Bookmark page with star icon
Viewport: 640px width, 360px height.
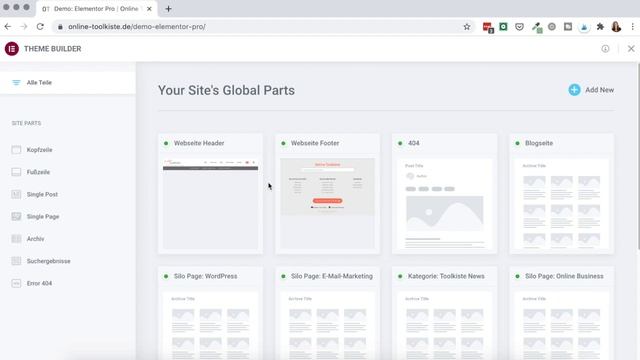coord(467,27)
